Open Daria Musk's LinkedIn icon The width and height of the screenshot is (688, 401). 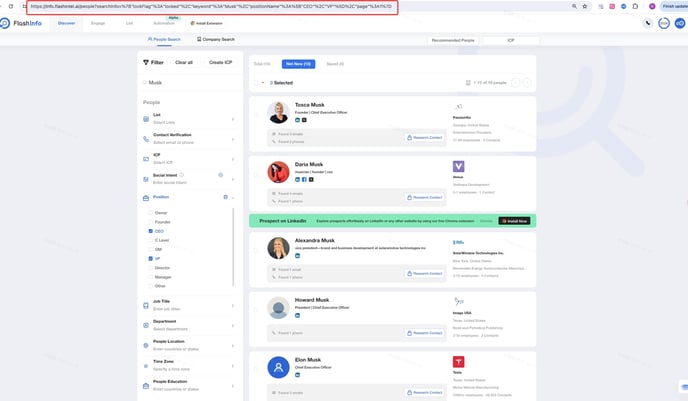[297, 179]
